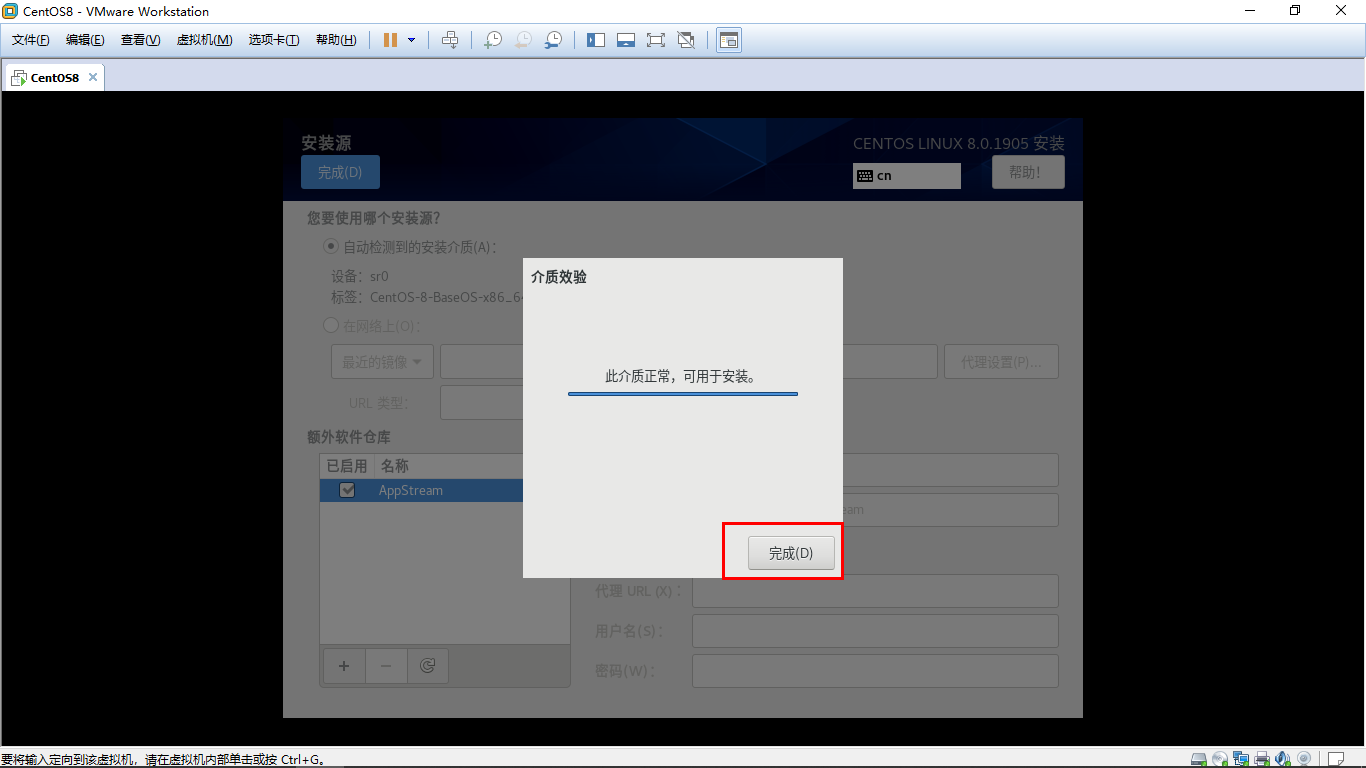The width and height of the screenshot is (1366, 768).
Task: Remove the repository with the minus button
Action: click(386, 666)
